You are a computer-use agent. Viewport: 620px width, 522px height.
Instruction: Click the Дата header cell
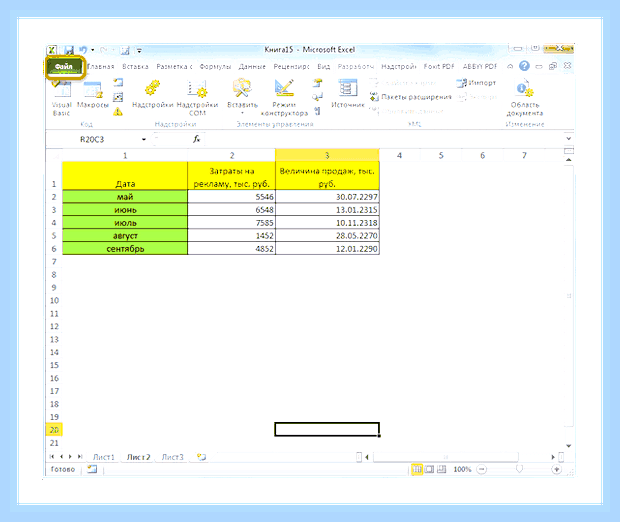pos(125,176)
